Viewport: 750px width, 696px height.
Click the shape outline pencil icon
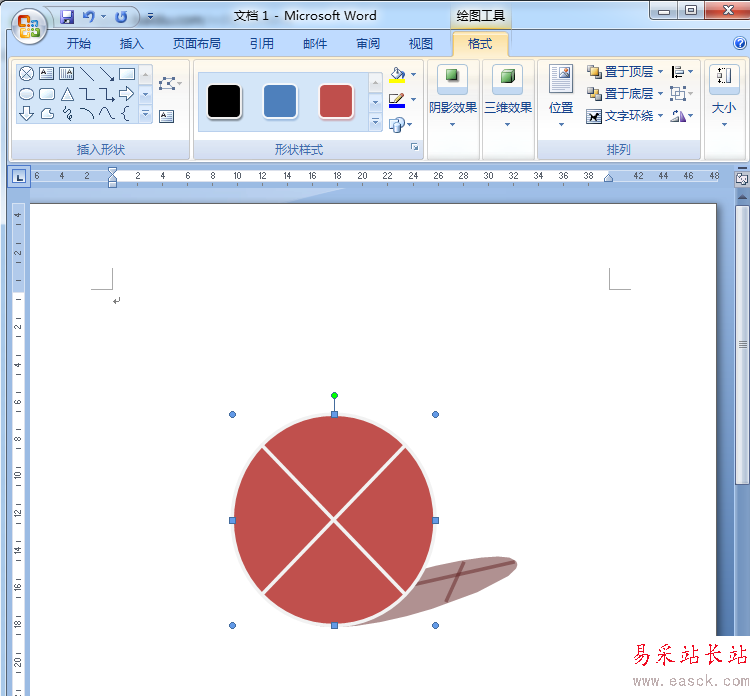tap(397, 100)
